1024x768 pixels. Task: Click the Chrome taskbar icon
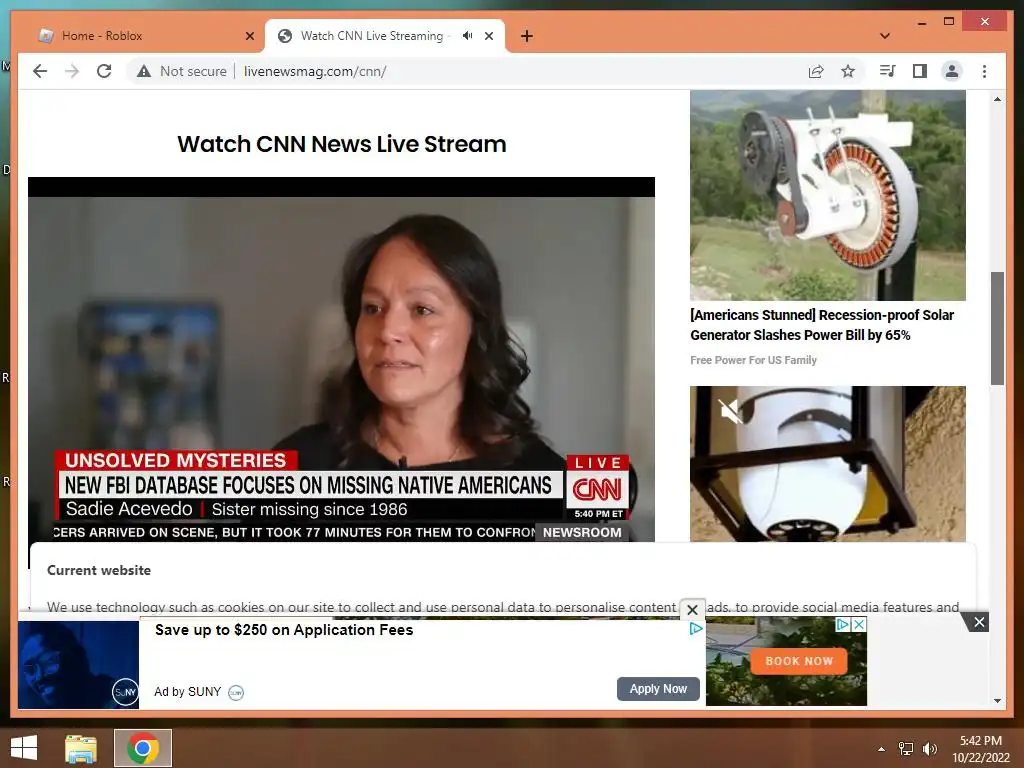[x=143, y=748]
